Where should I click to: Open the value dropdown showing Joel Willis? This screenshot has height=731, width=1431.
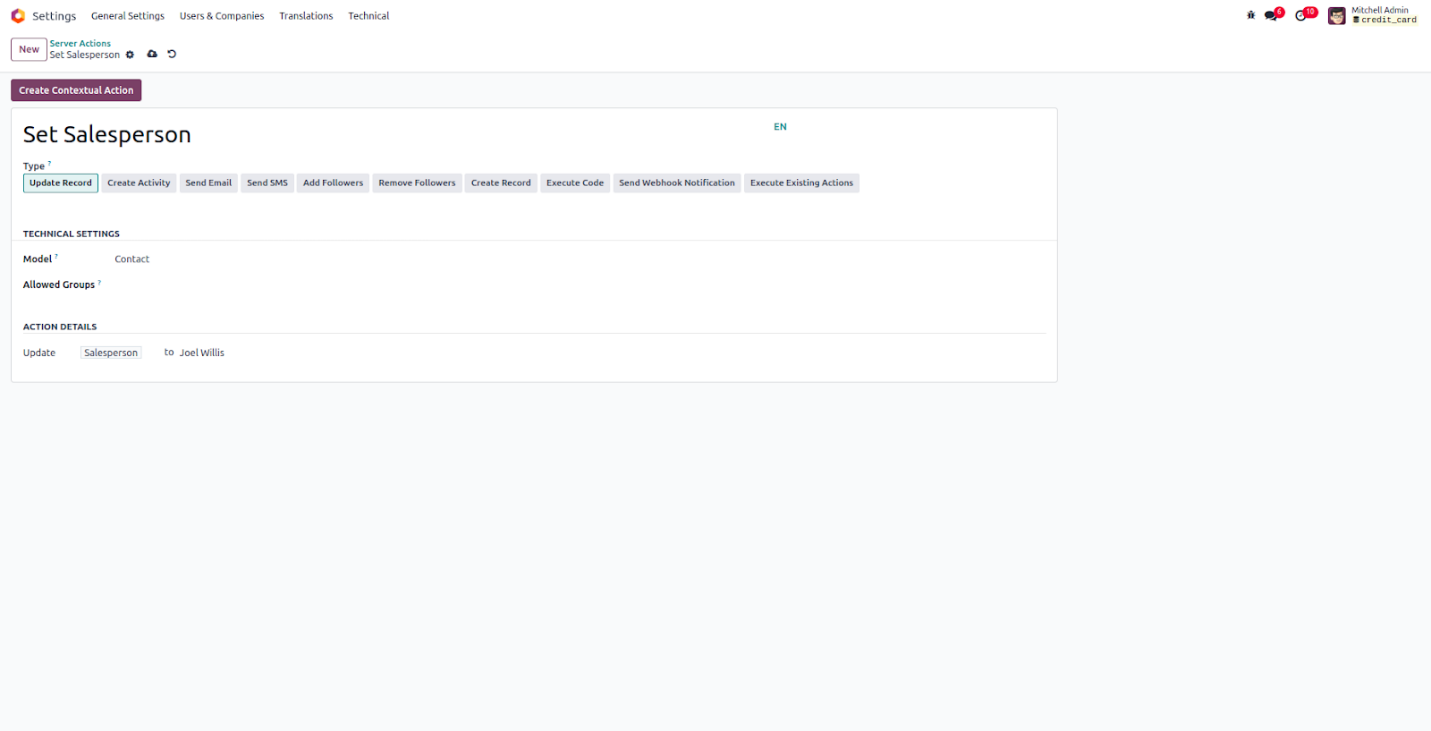pyautogui.click(x=202, y=353)
